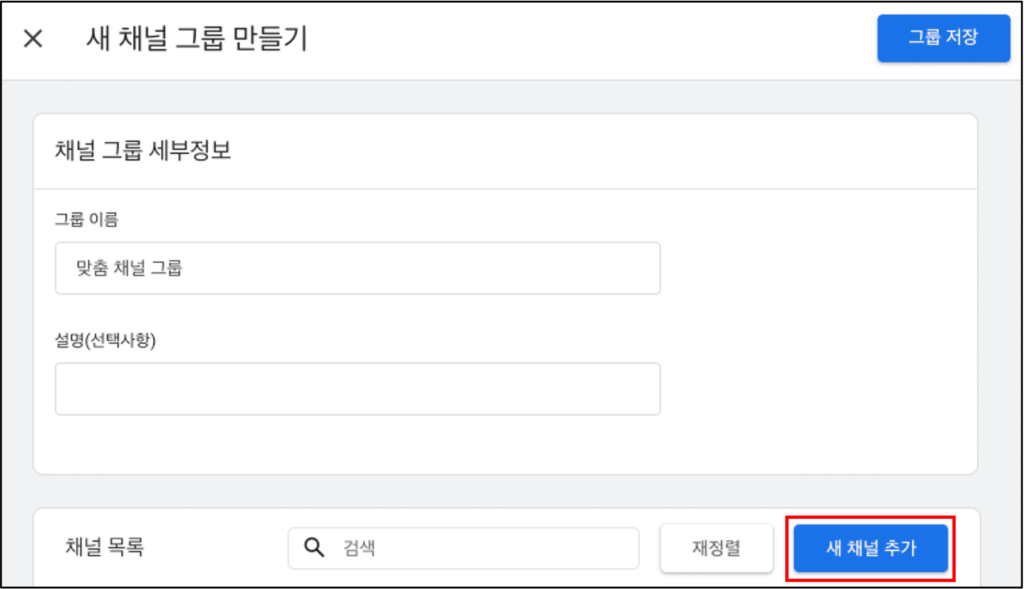Click the 채널 그룹 세부정보 card heading
This screenshot has height=589, width=1024.
[x=142, y=150]
